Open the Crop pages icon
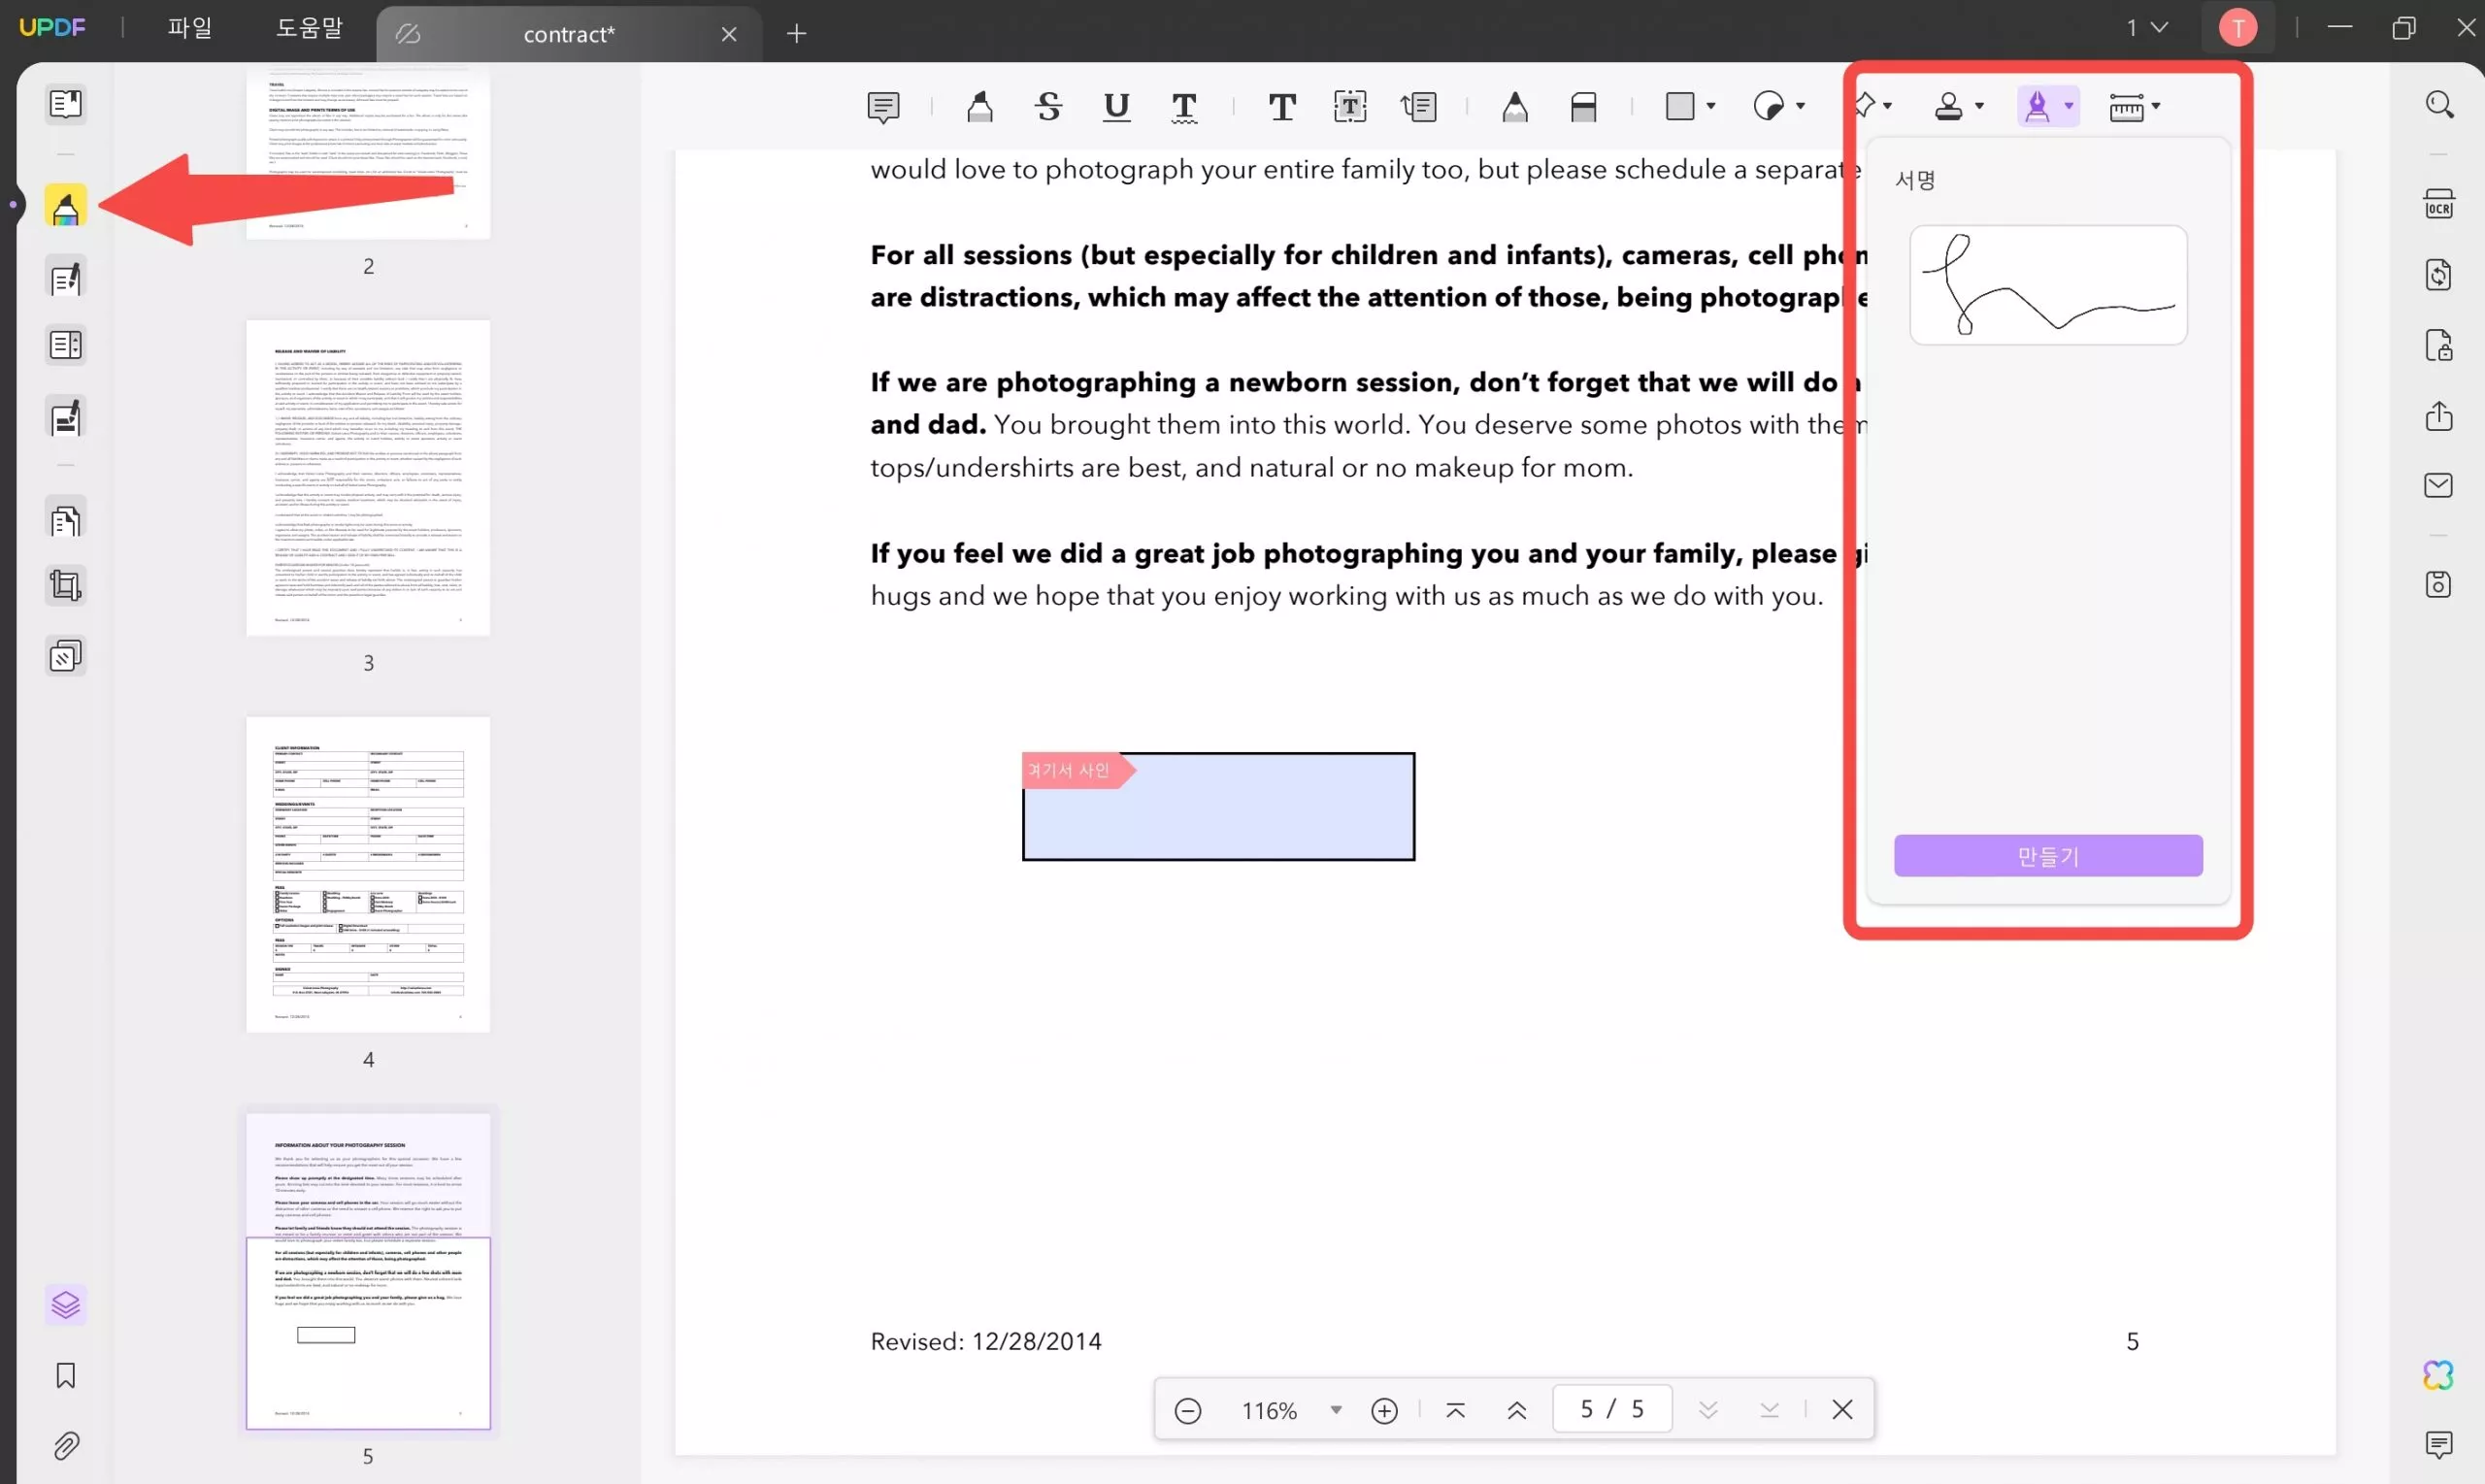 pos(66,586)
